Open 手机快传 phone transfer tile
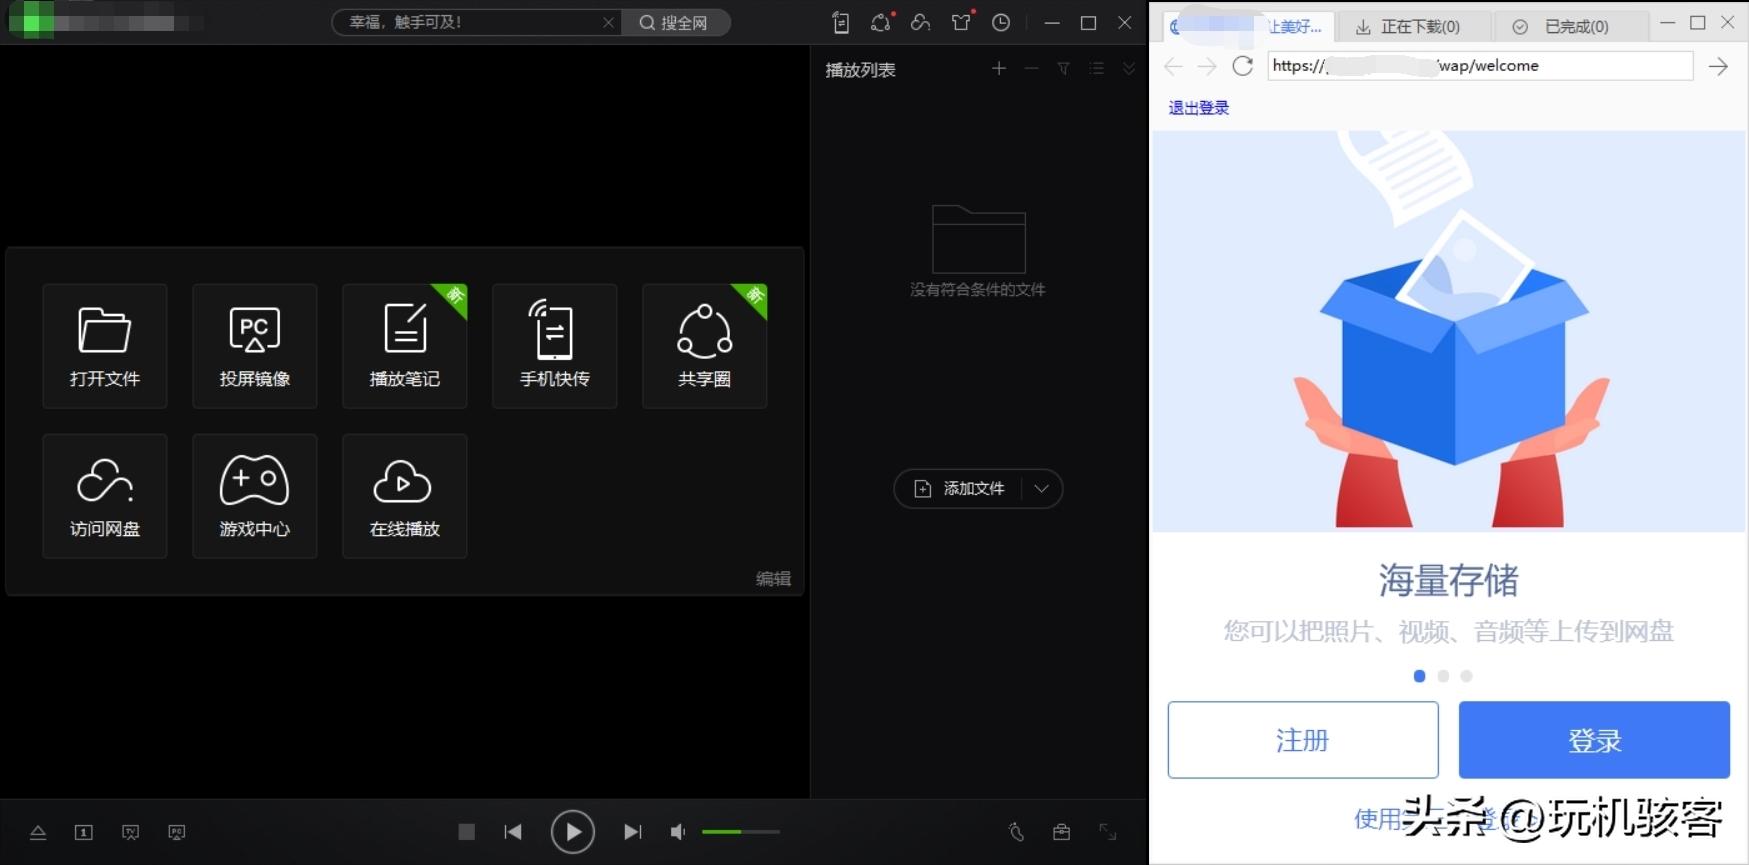 (x=555, y=346)
